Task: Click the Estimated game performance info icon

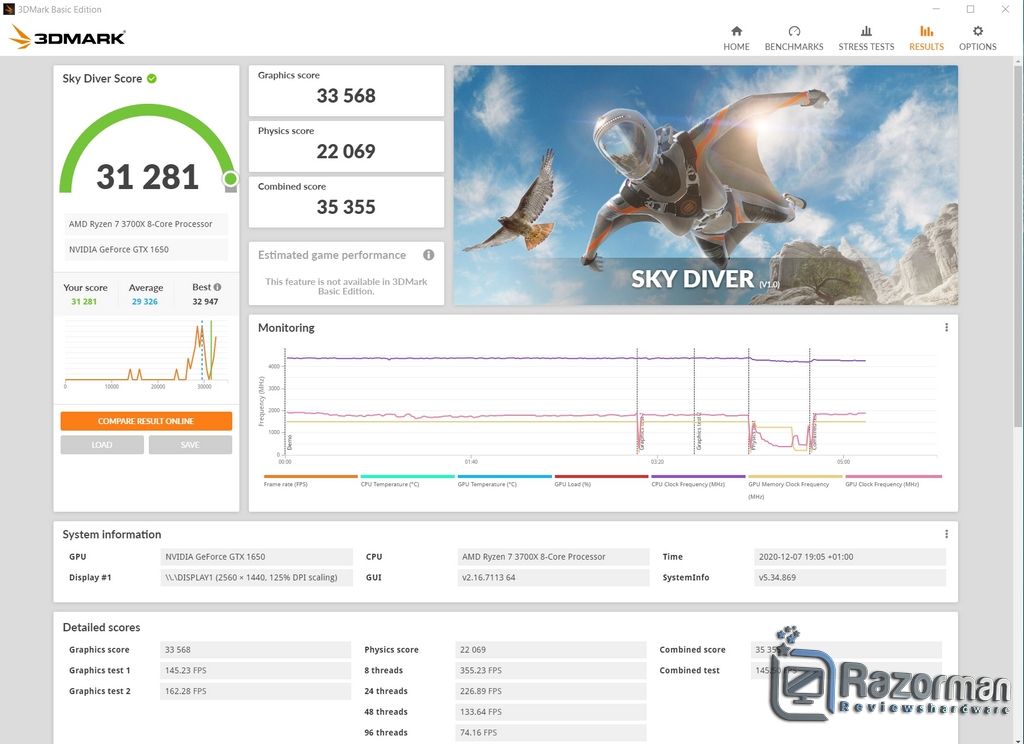Action: point(428,255)
